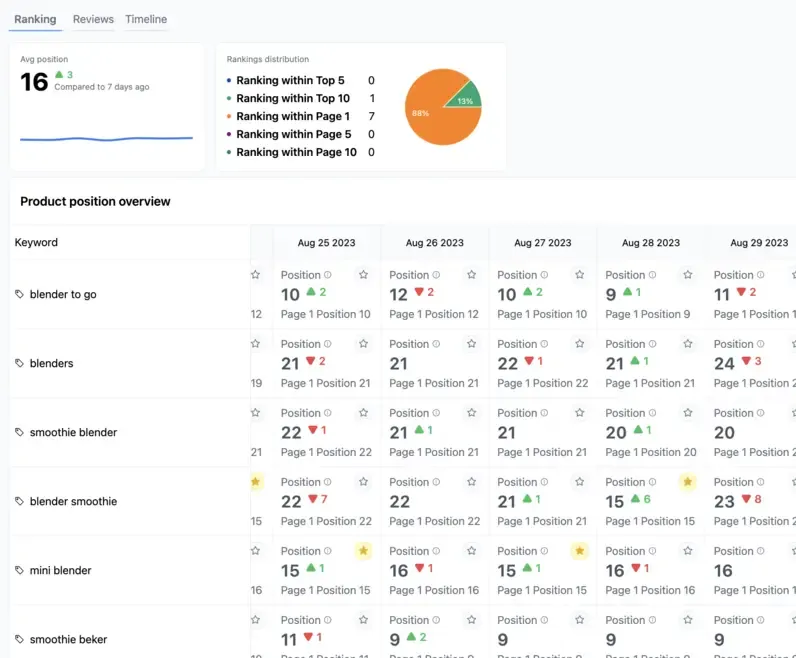Click info icon for blender to go Aug 27

coord(544,275)
